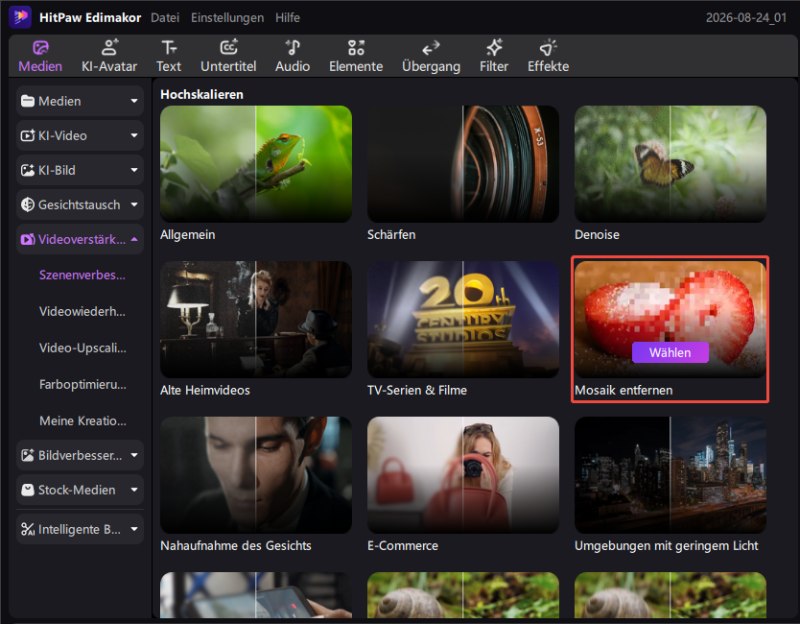800x624 pixels.
Task: Click the Mosaik entfernen label
Action: pyautogui.click(x=623, y=390)
